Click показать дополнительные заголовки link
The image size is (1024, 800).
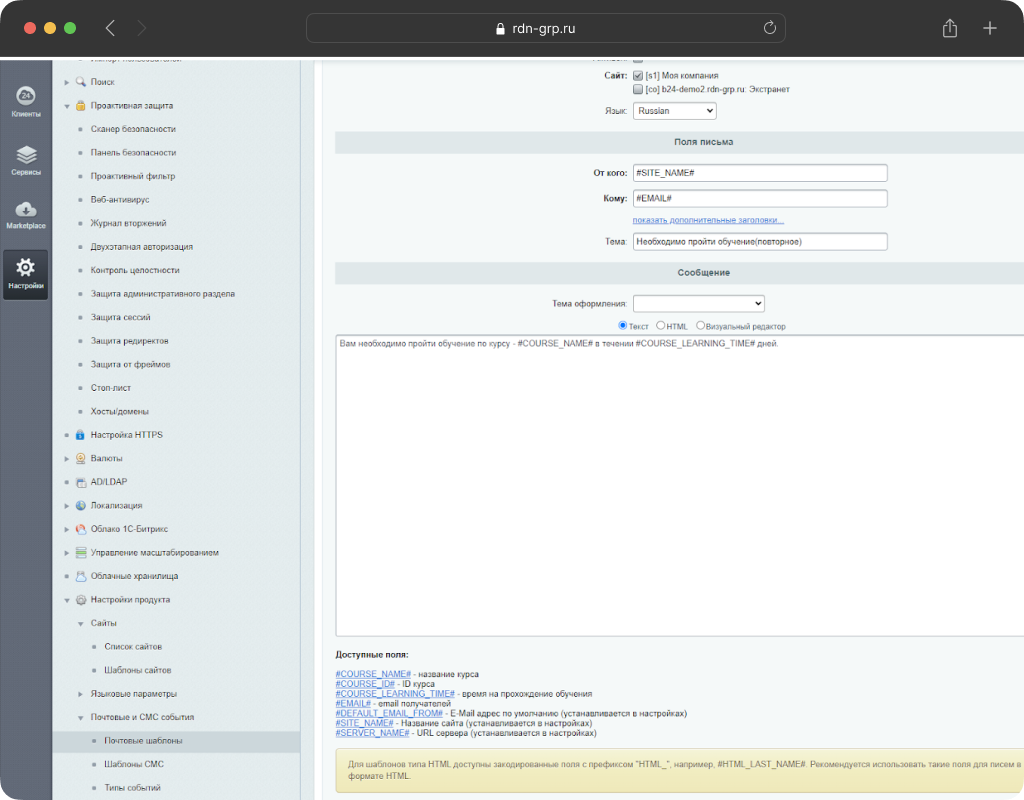click(x=708, y=220)
